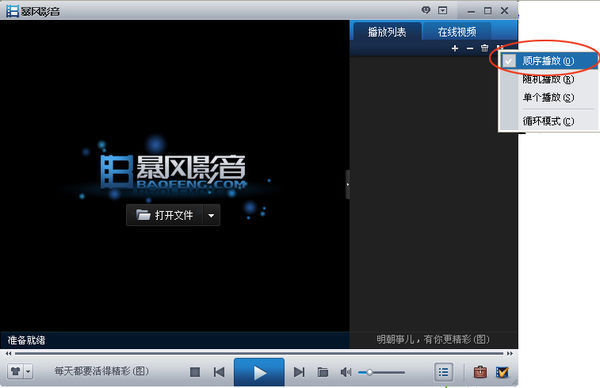This screenshot has height=388, width=600.
Task: Click the 明朝事儿,有你更精彩(图) link
Action: (433, 339)
